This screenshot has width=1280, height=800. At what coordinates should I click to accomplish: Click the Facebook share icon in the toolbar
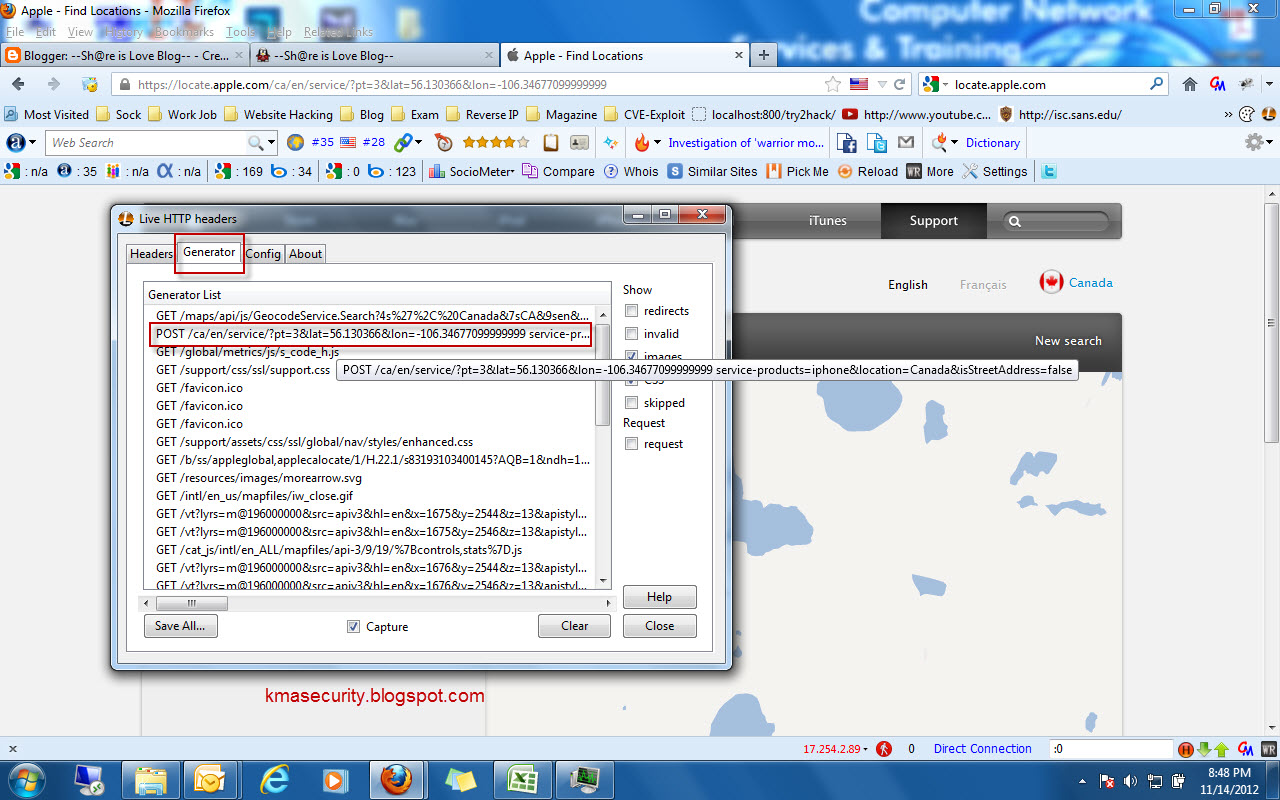(x=846, y=143)
